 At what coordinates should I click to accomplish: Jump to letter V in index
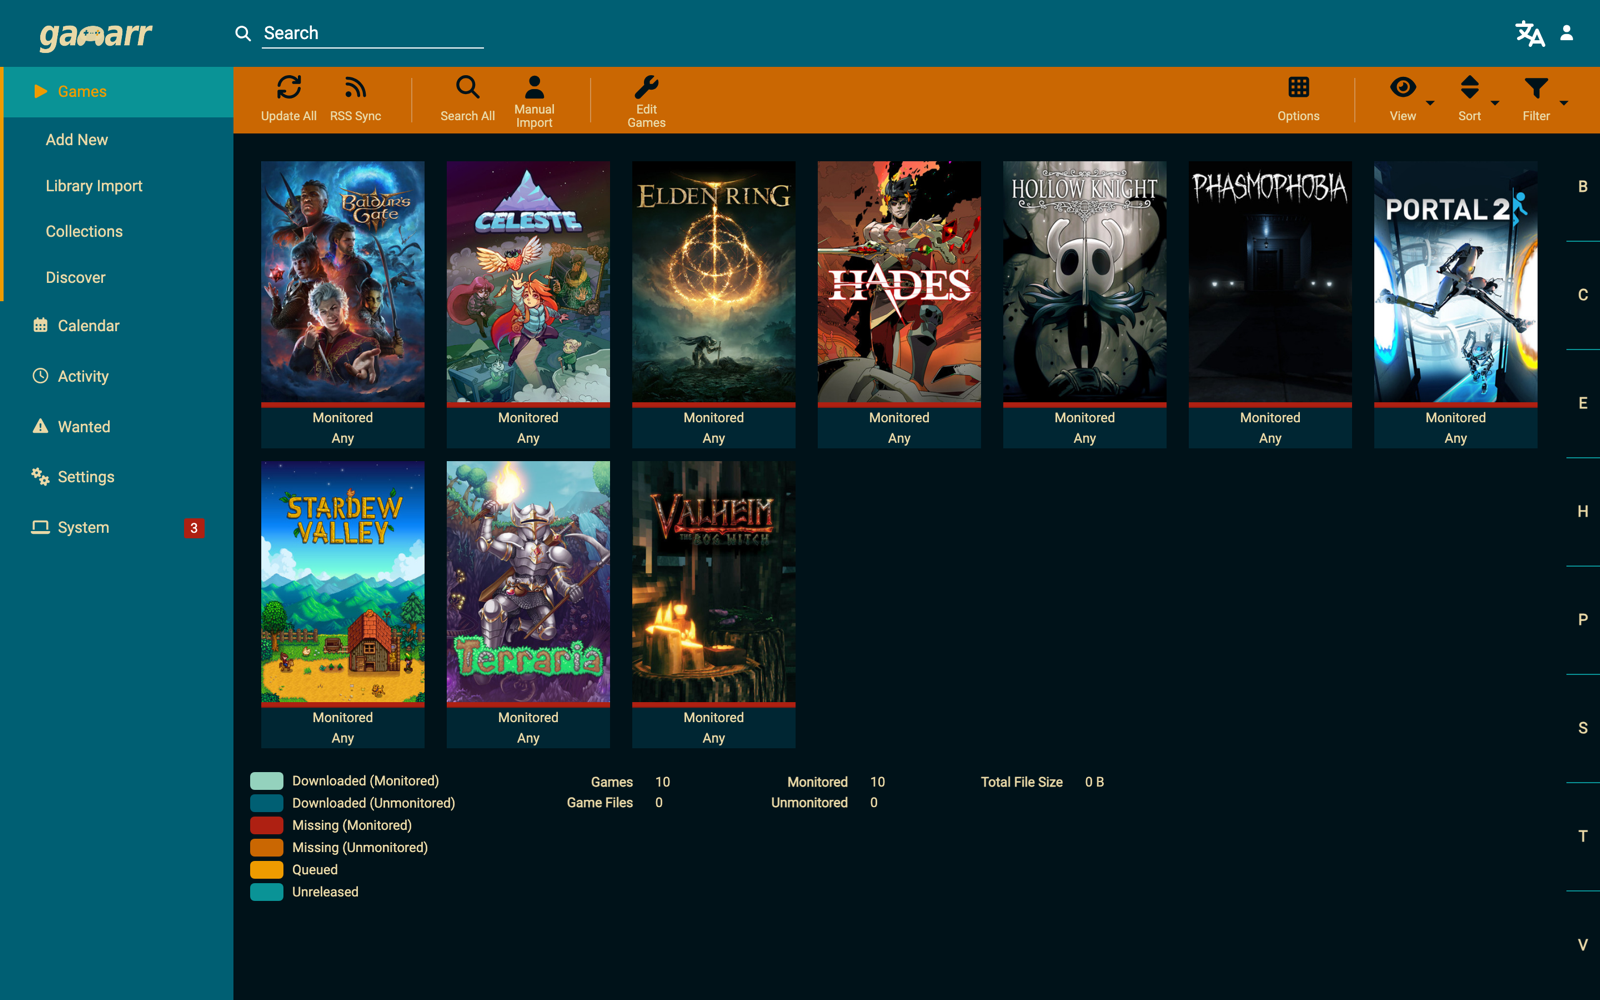click(1582, 945)
